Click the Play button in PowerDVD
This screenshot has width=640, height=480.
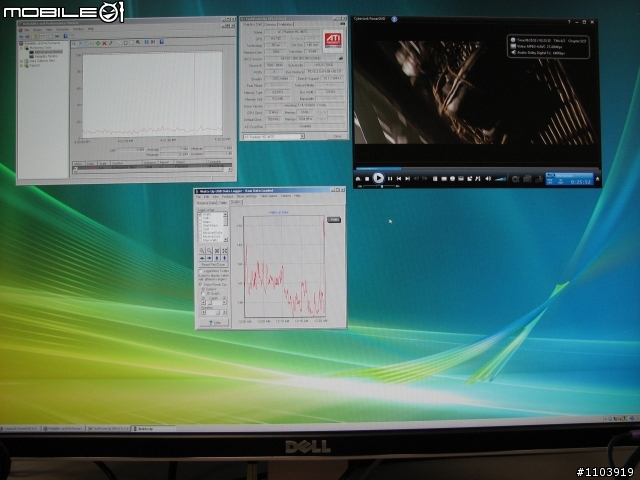click(x=378, y=178)
